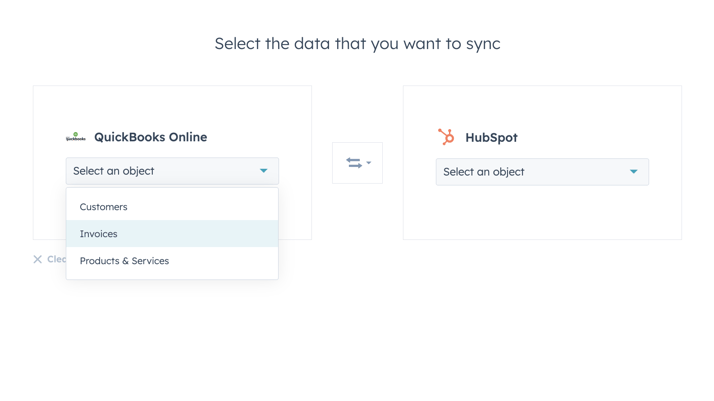Click the blue caret in QuickBooks dropdown
The height and width of the screenshot is (401, 714).
pos(264,171)
